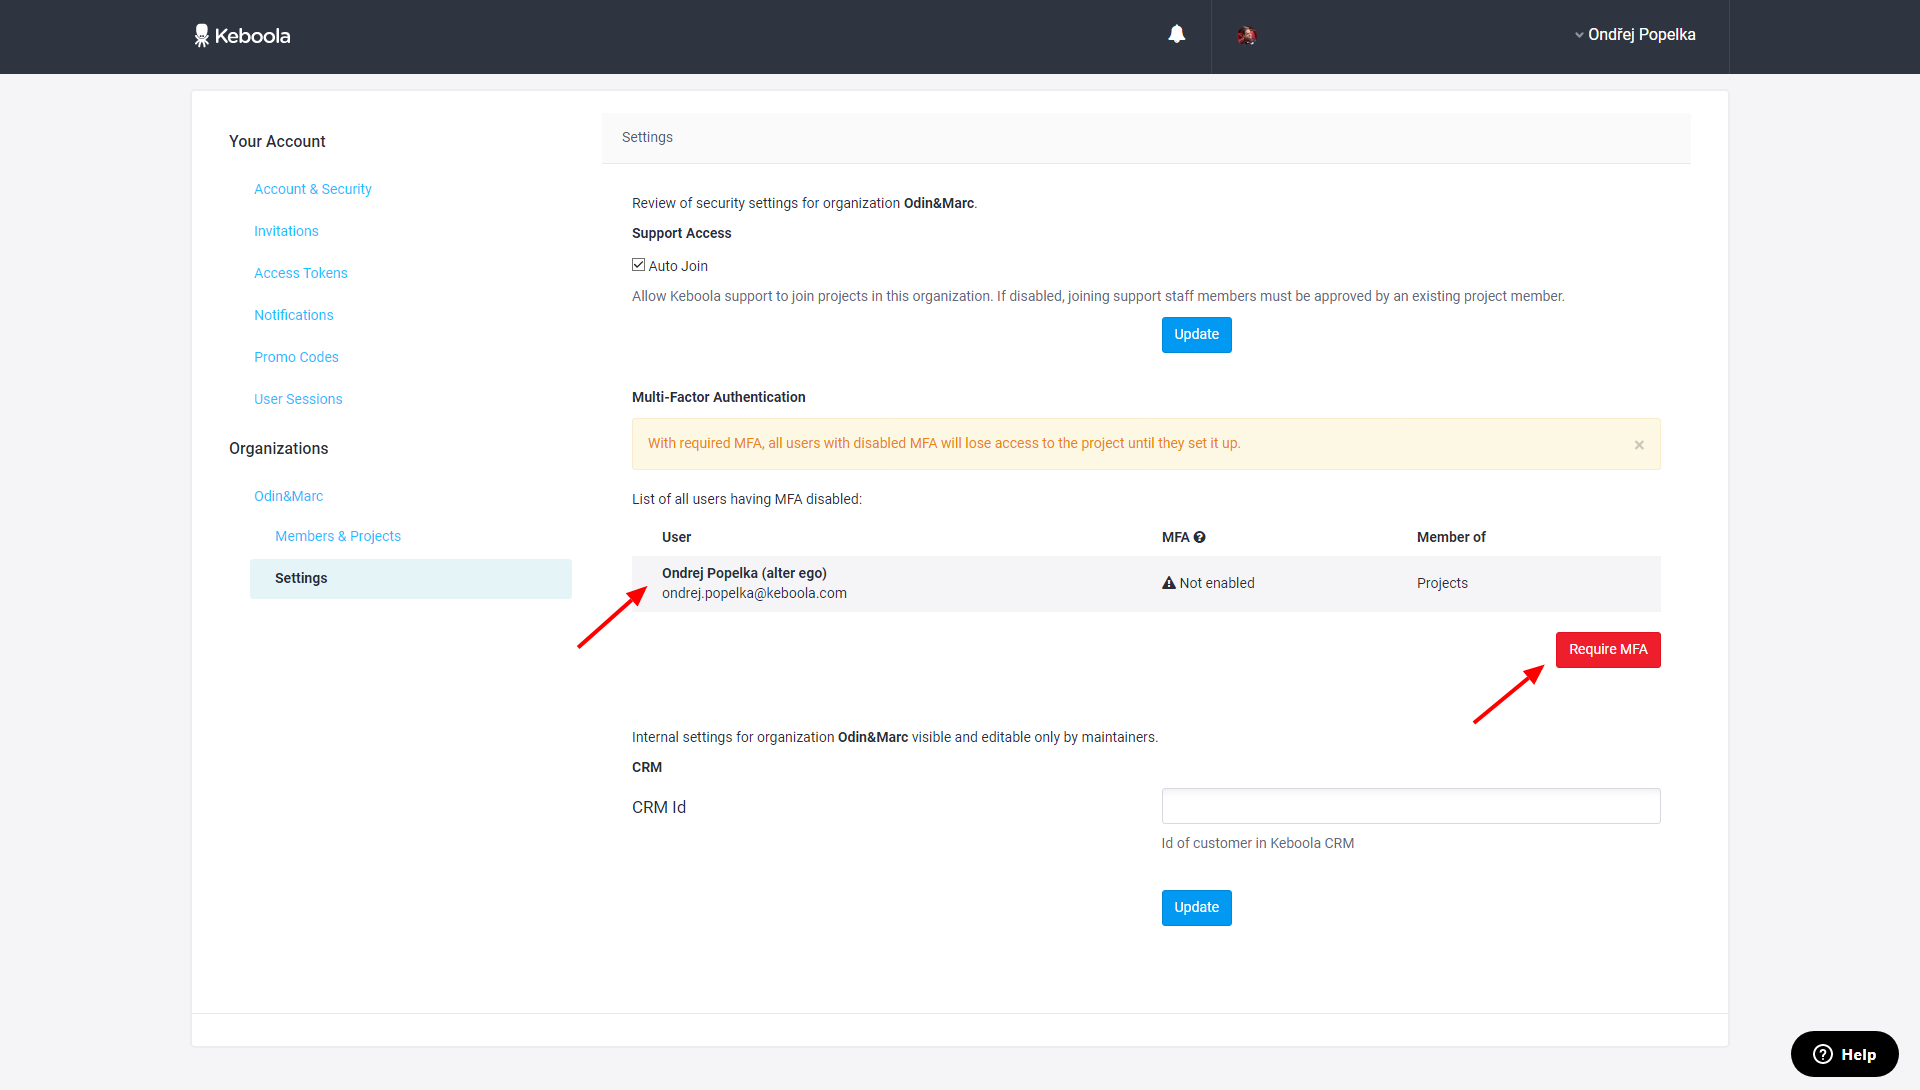This screenshot has height=1090, width=1920.
Task: Select Settings in the sidebar
Action: coord(411,578)
